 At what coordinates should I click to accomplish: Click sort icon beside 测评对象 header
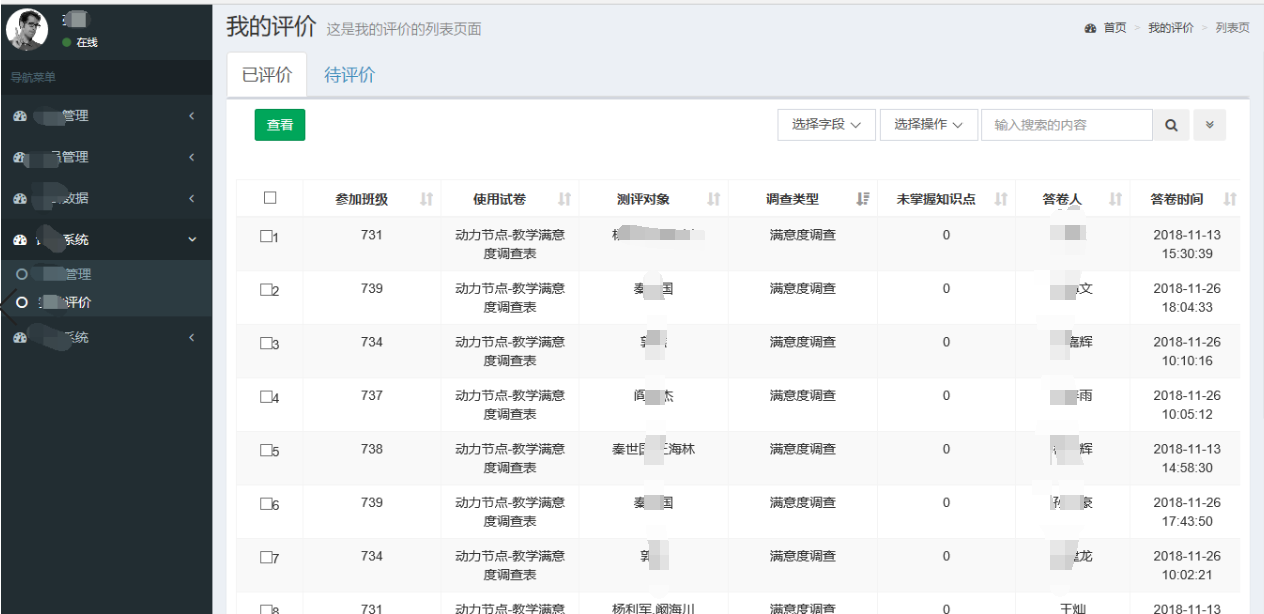(x=714, y=199)
